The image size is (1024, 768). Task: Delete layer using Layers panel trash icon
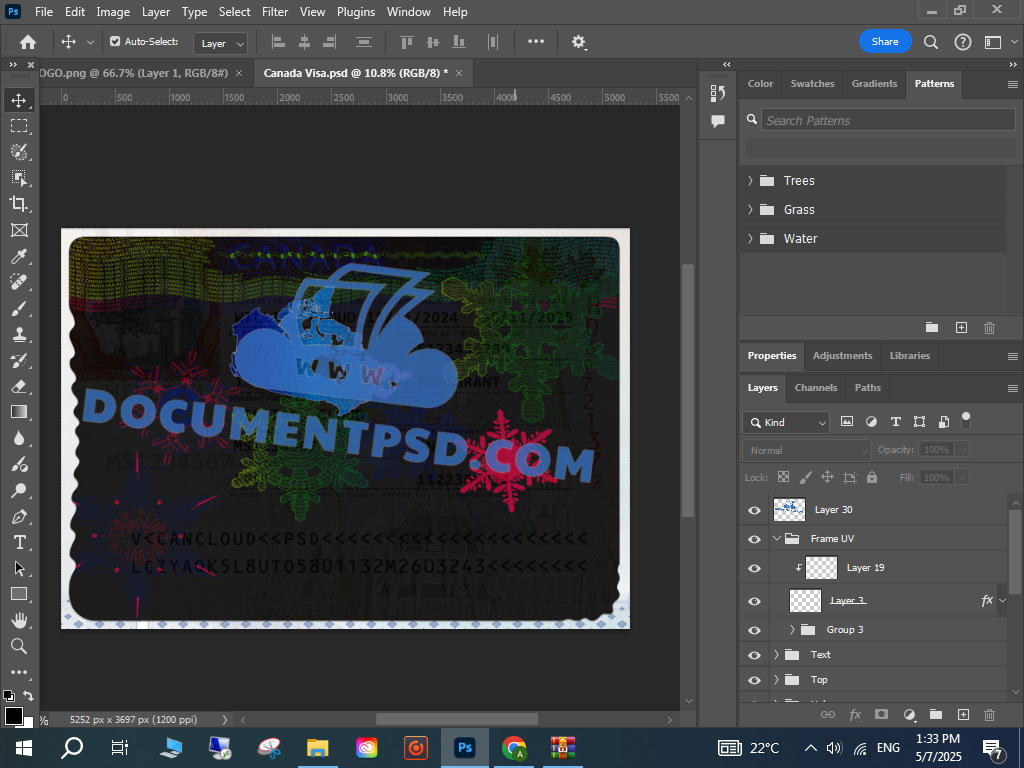[x=989, y=715]
